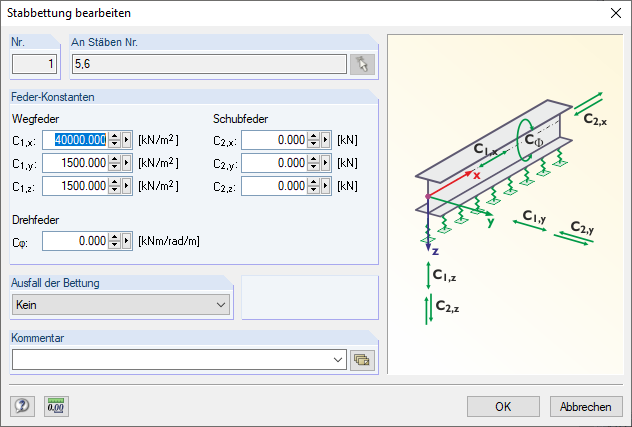Click the Cφ Drehfeder value field
The width and height of the screenshot is (632, 427).
coord(74,240)
